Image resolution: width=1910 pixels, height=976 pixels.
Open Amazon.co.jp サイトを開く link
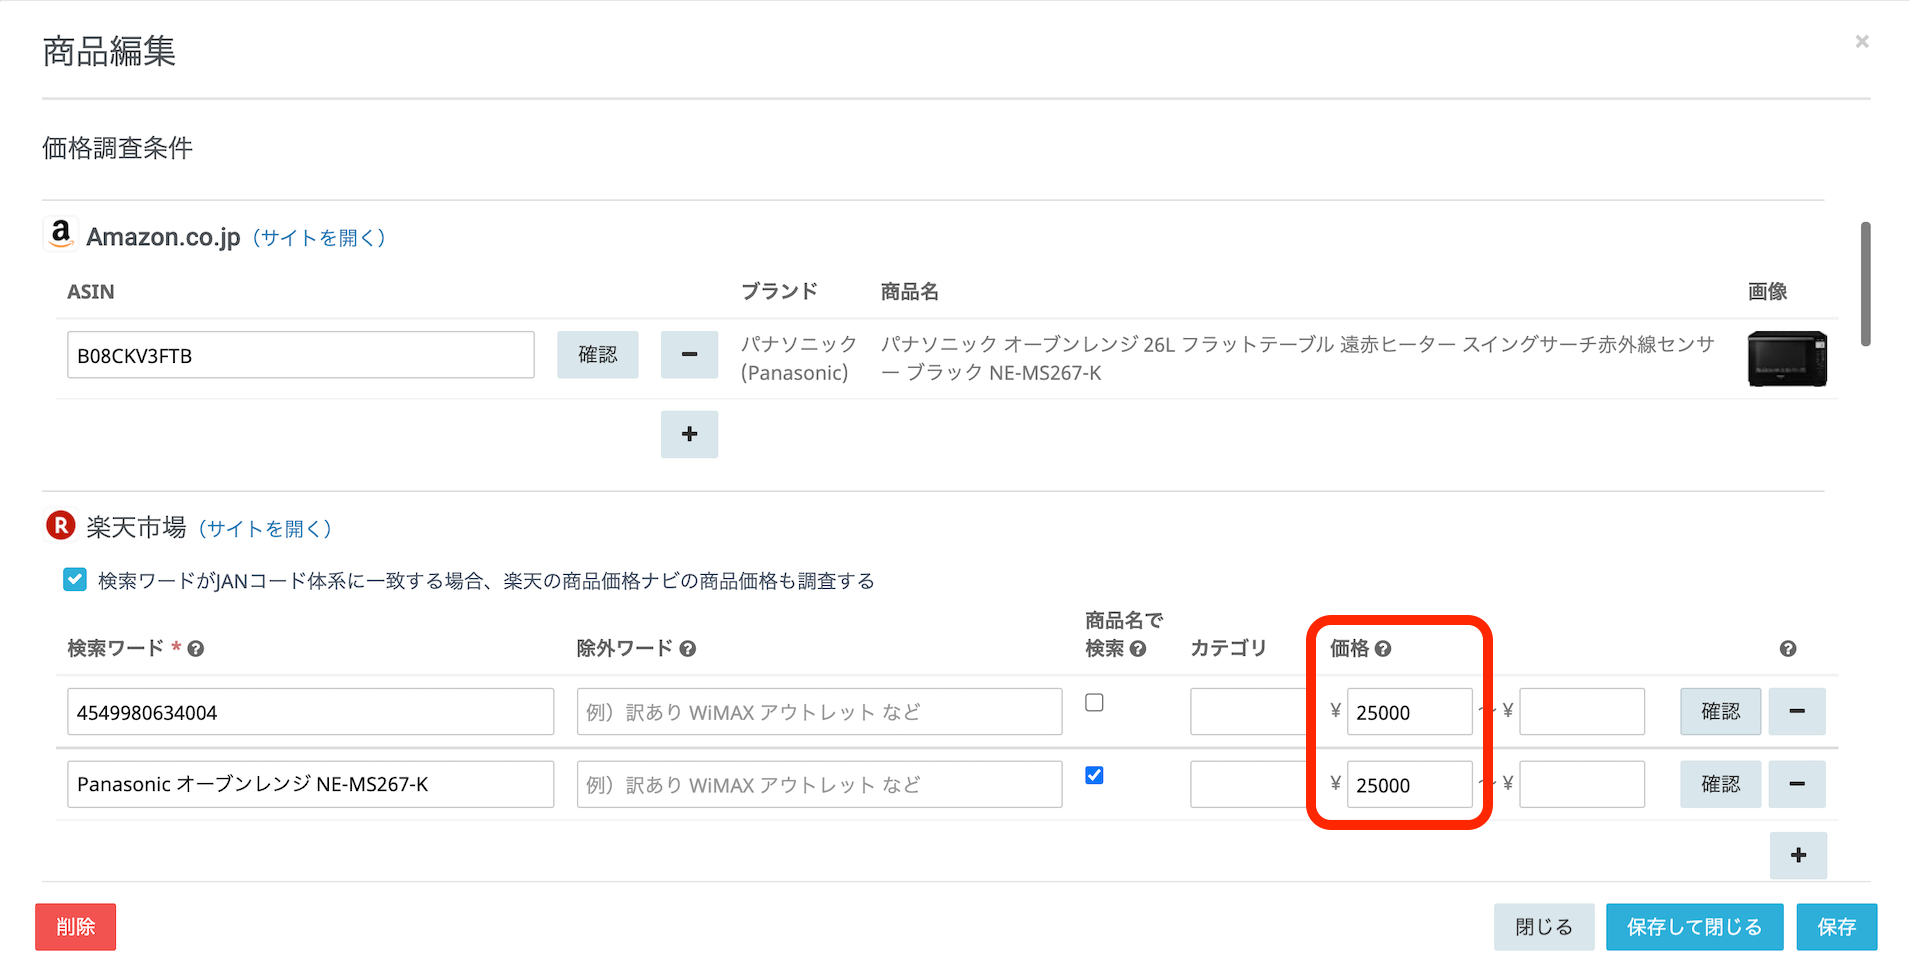[319, 238]
